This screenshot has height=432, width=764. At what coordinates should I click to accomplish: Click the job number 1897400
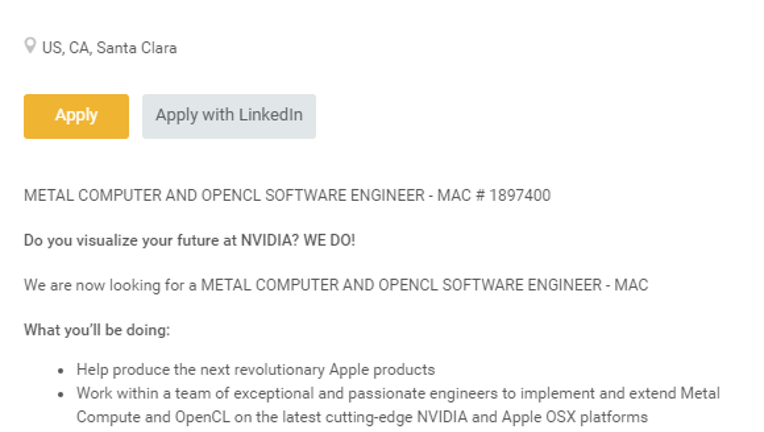click(520, 195)
